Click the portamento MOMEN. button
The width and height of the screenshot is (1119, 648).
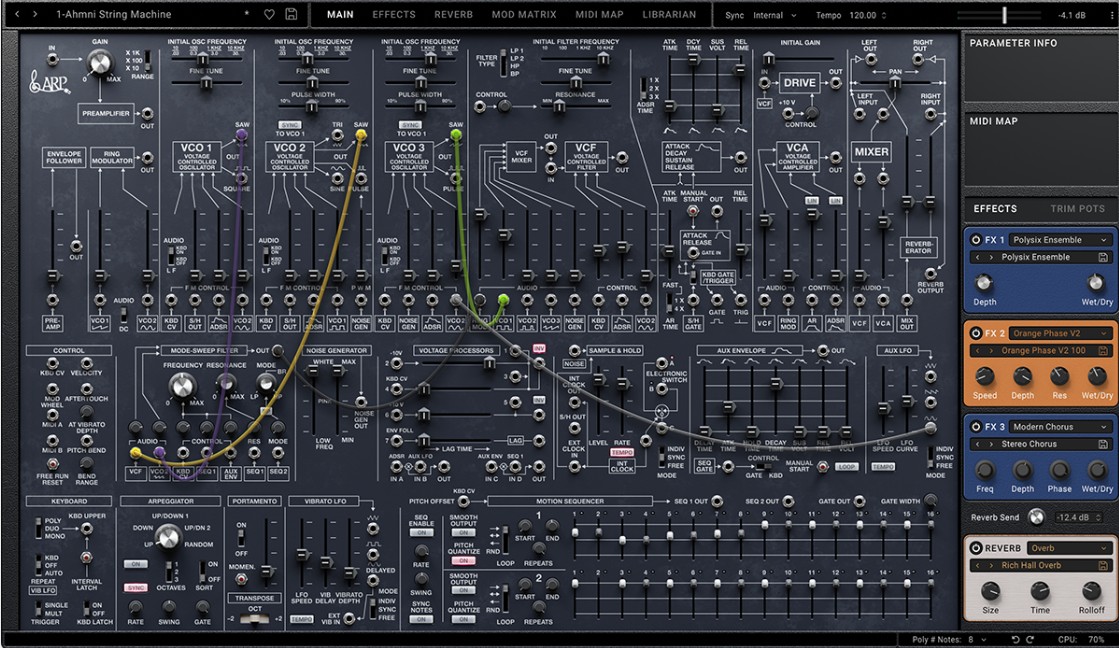(x=241, y=579)
